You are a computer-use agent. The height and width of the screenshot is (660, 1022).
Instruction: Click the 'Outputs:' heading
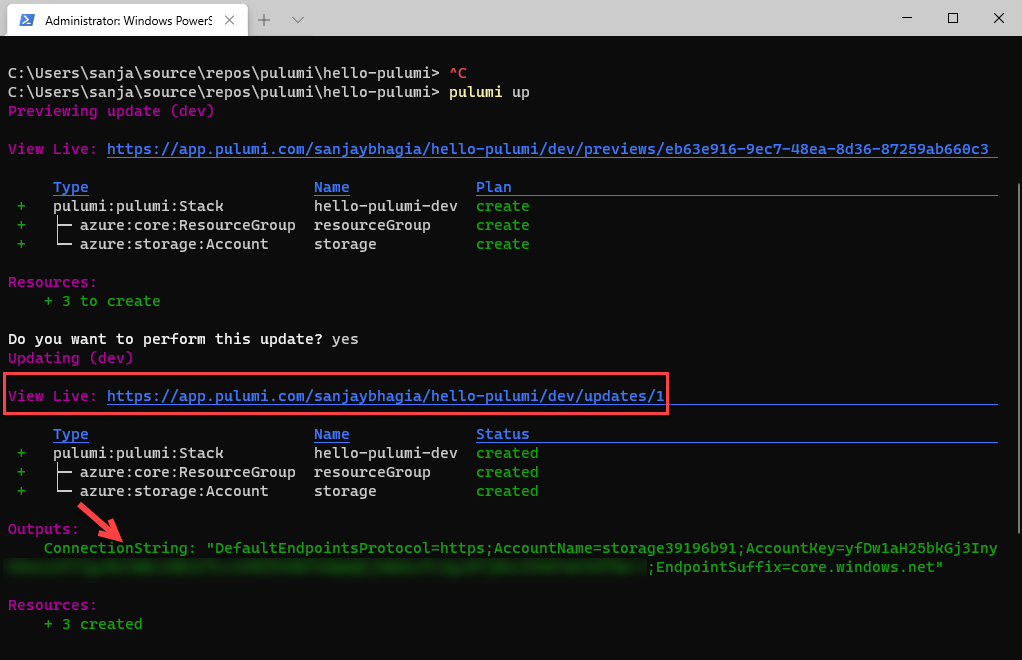tap(44, 530)
